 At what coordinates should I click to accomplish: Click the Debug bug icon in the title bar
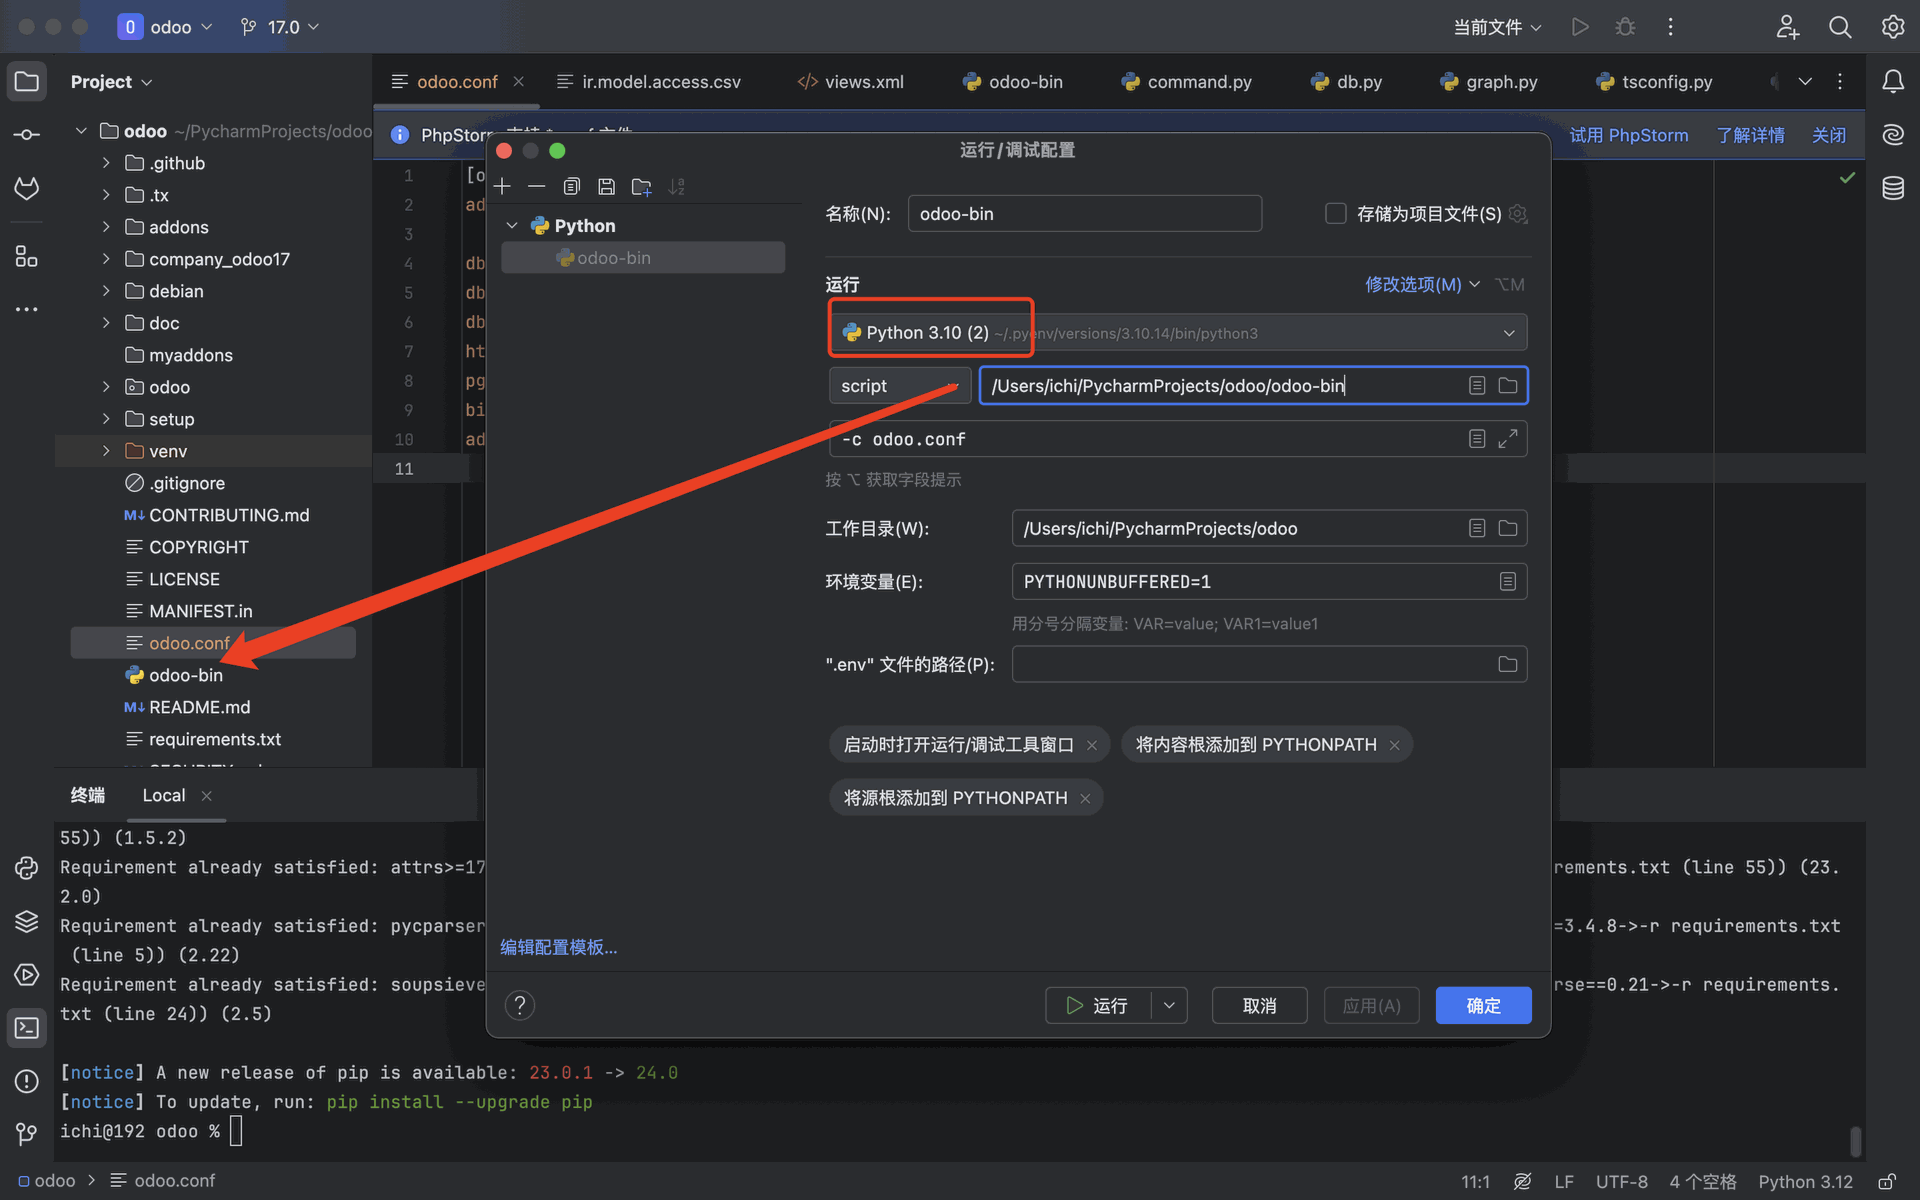coord(1625,27)
